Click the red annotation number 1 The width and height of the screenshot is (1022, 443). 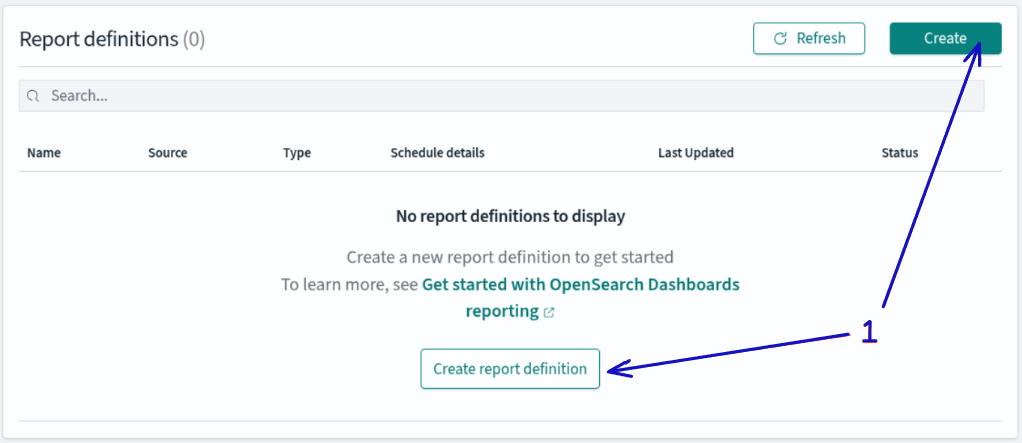pyautogui.click(x=869, y=331)
